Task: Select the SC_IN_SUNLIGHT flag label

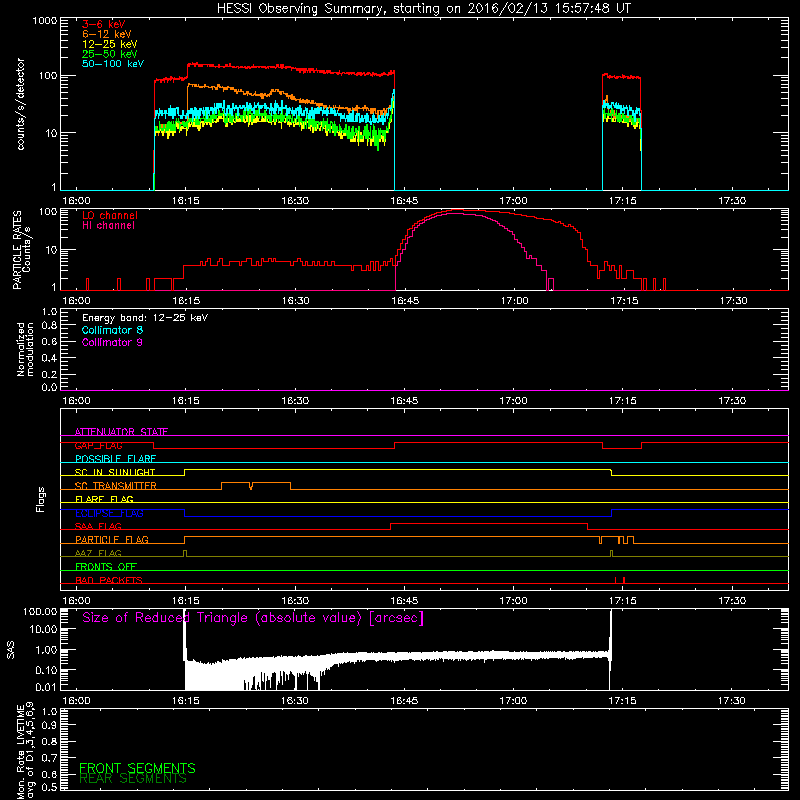Action: (115, 472)
